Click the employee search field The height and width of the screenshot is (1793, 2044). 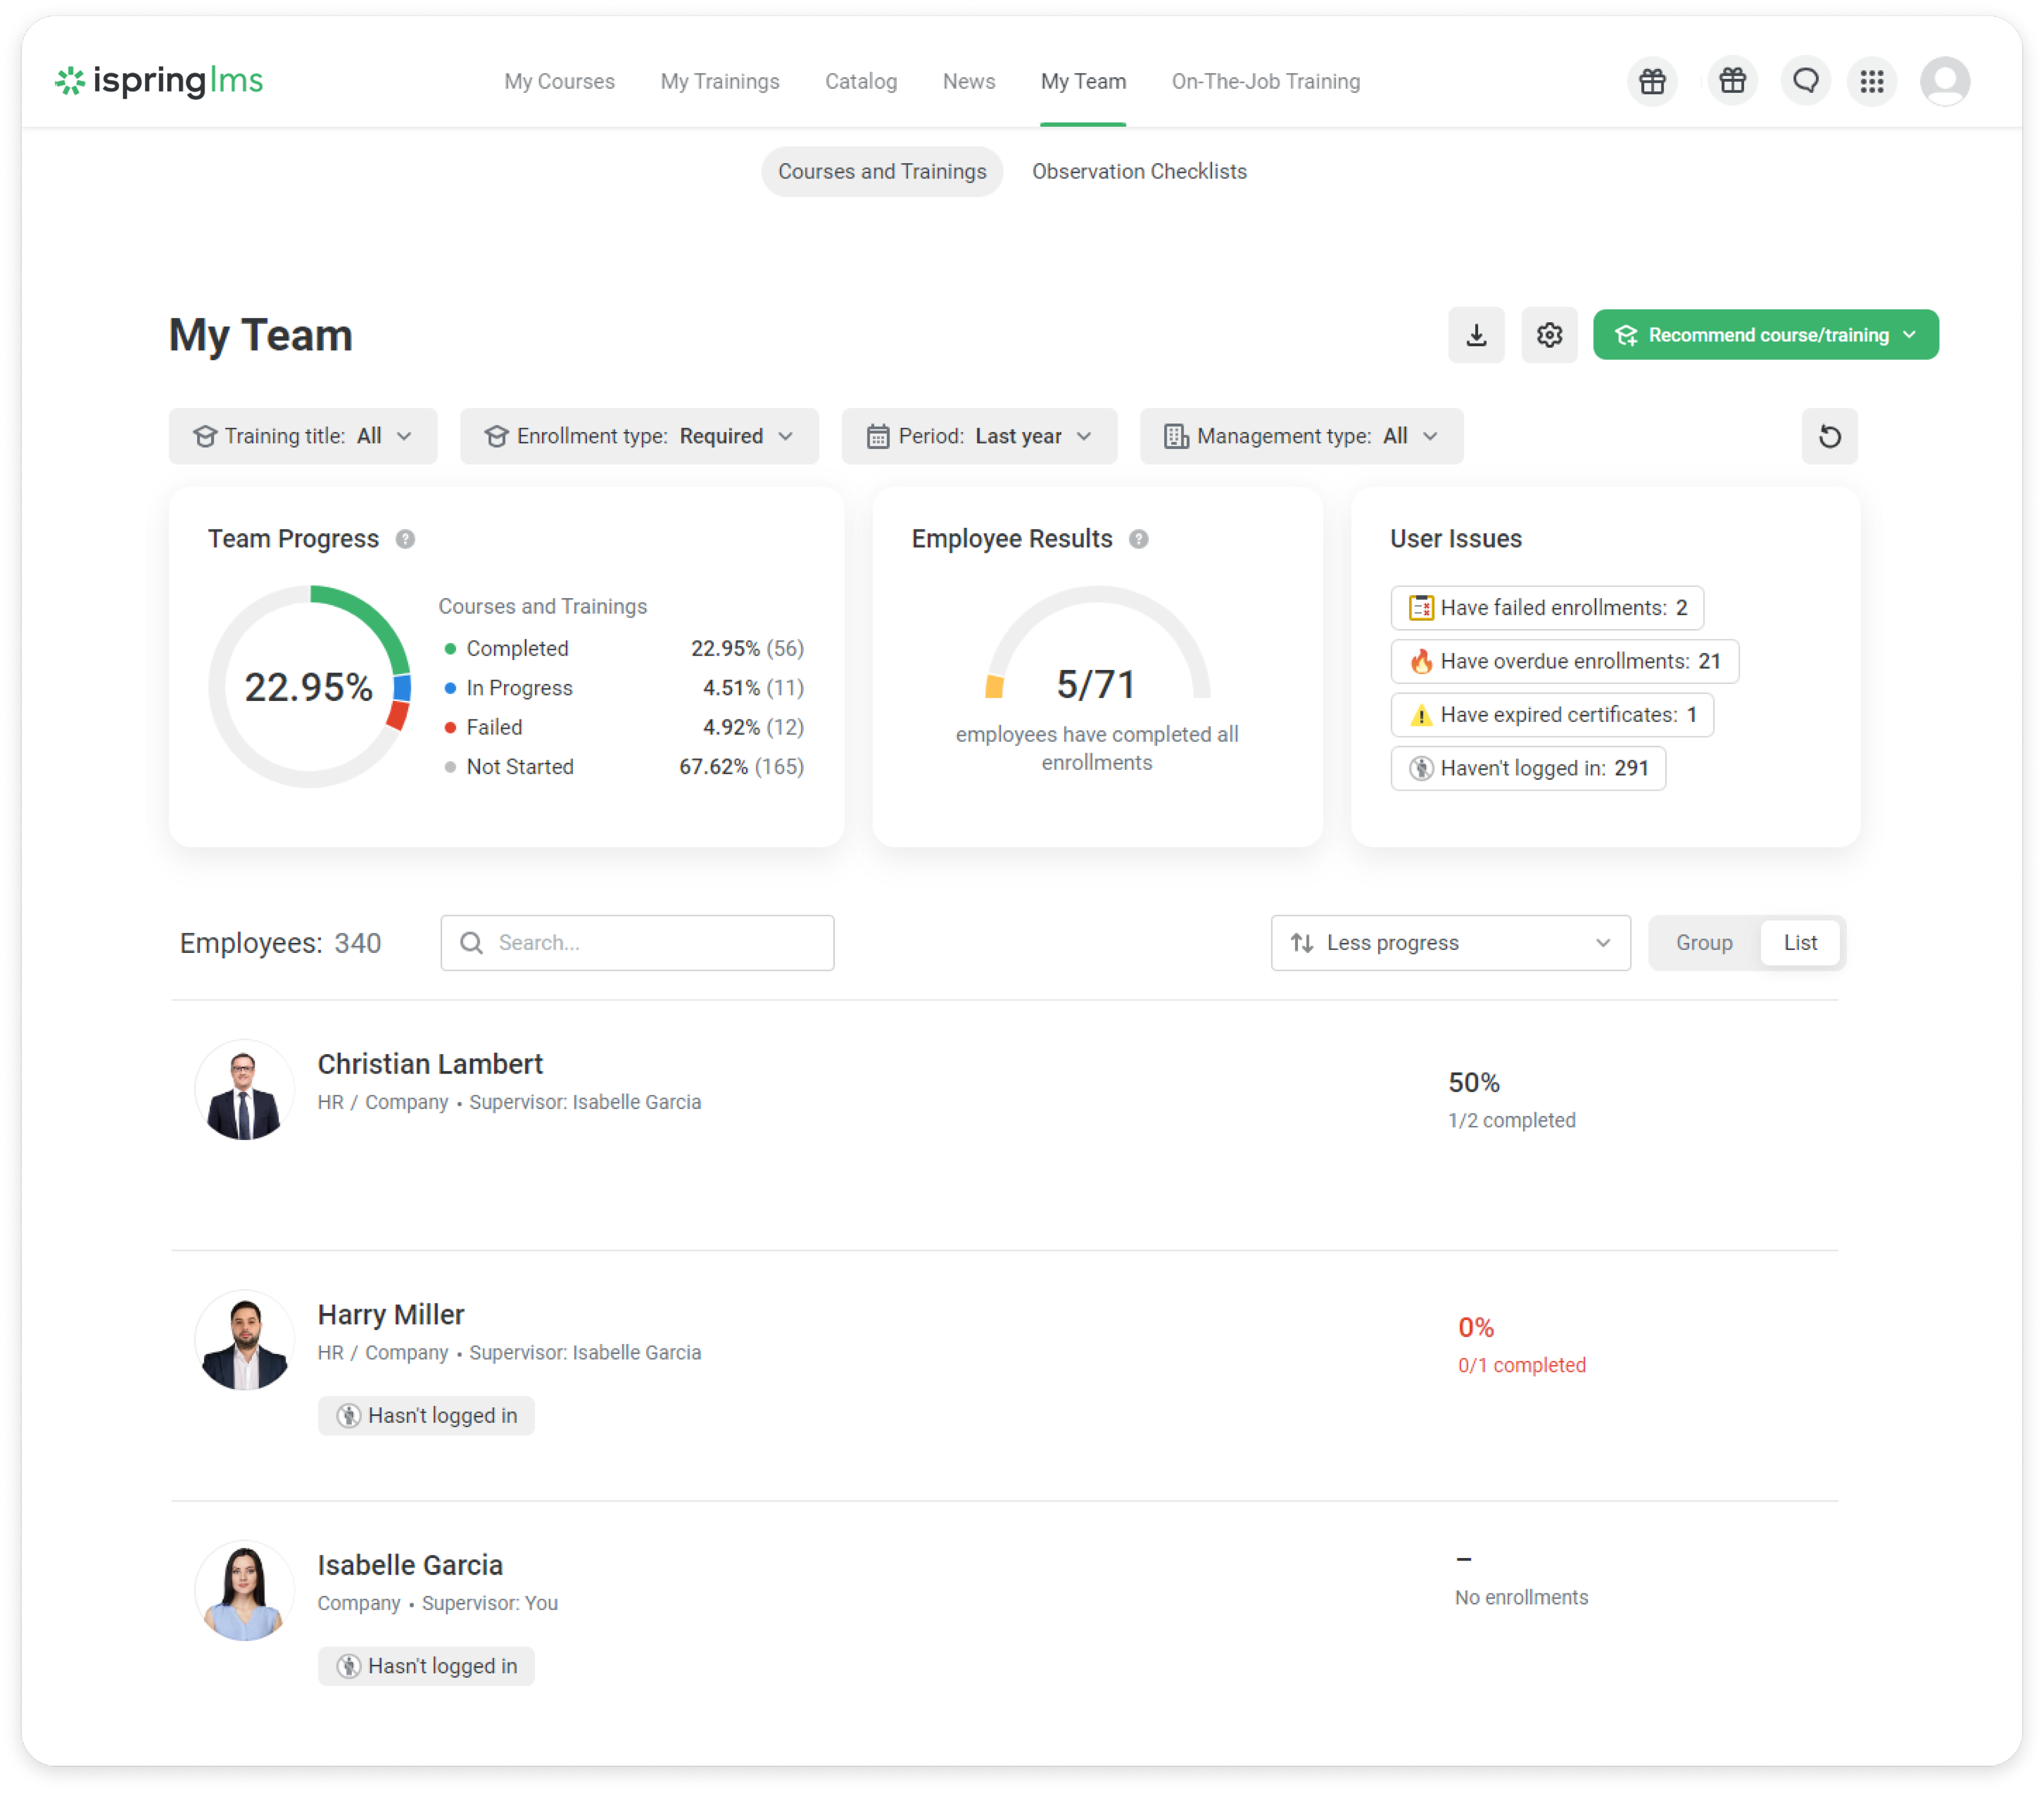(637, 942)
